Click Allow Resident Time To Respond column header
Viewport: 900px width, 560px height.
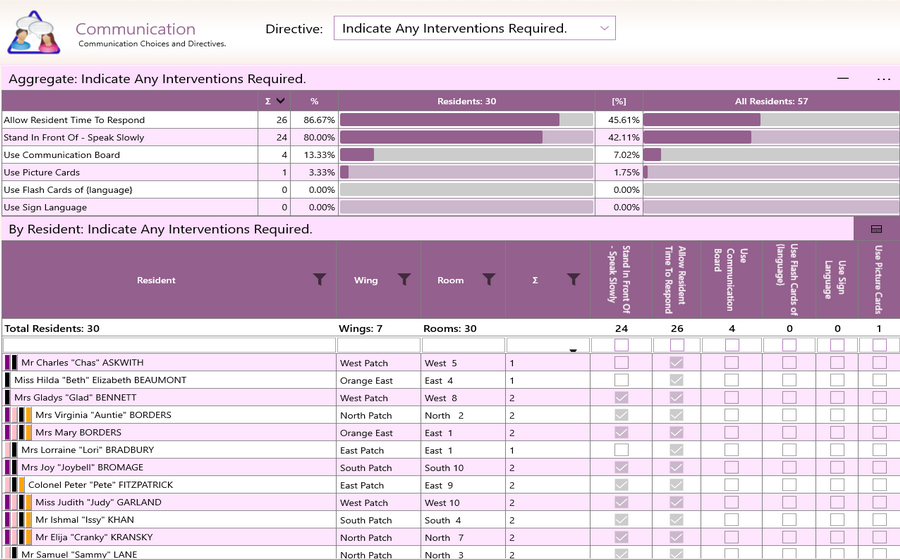676,280
